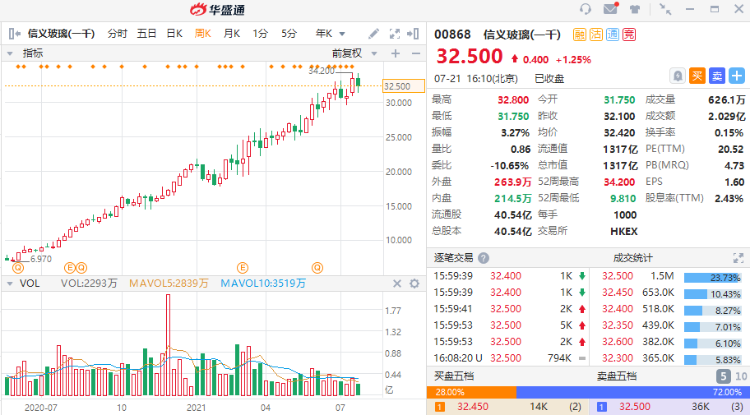Click the orange buy (买) button
The image size is (750, 415).
coord(697,76)
